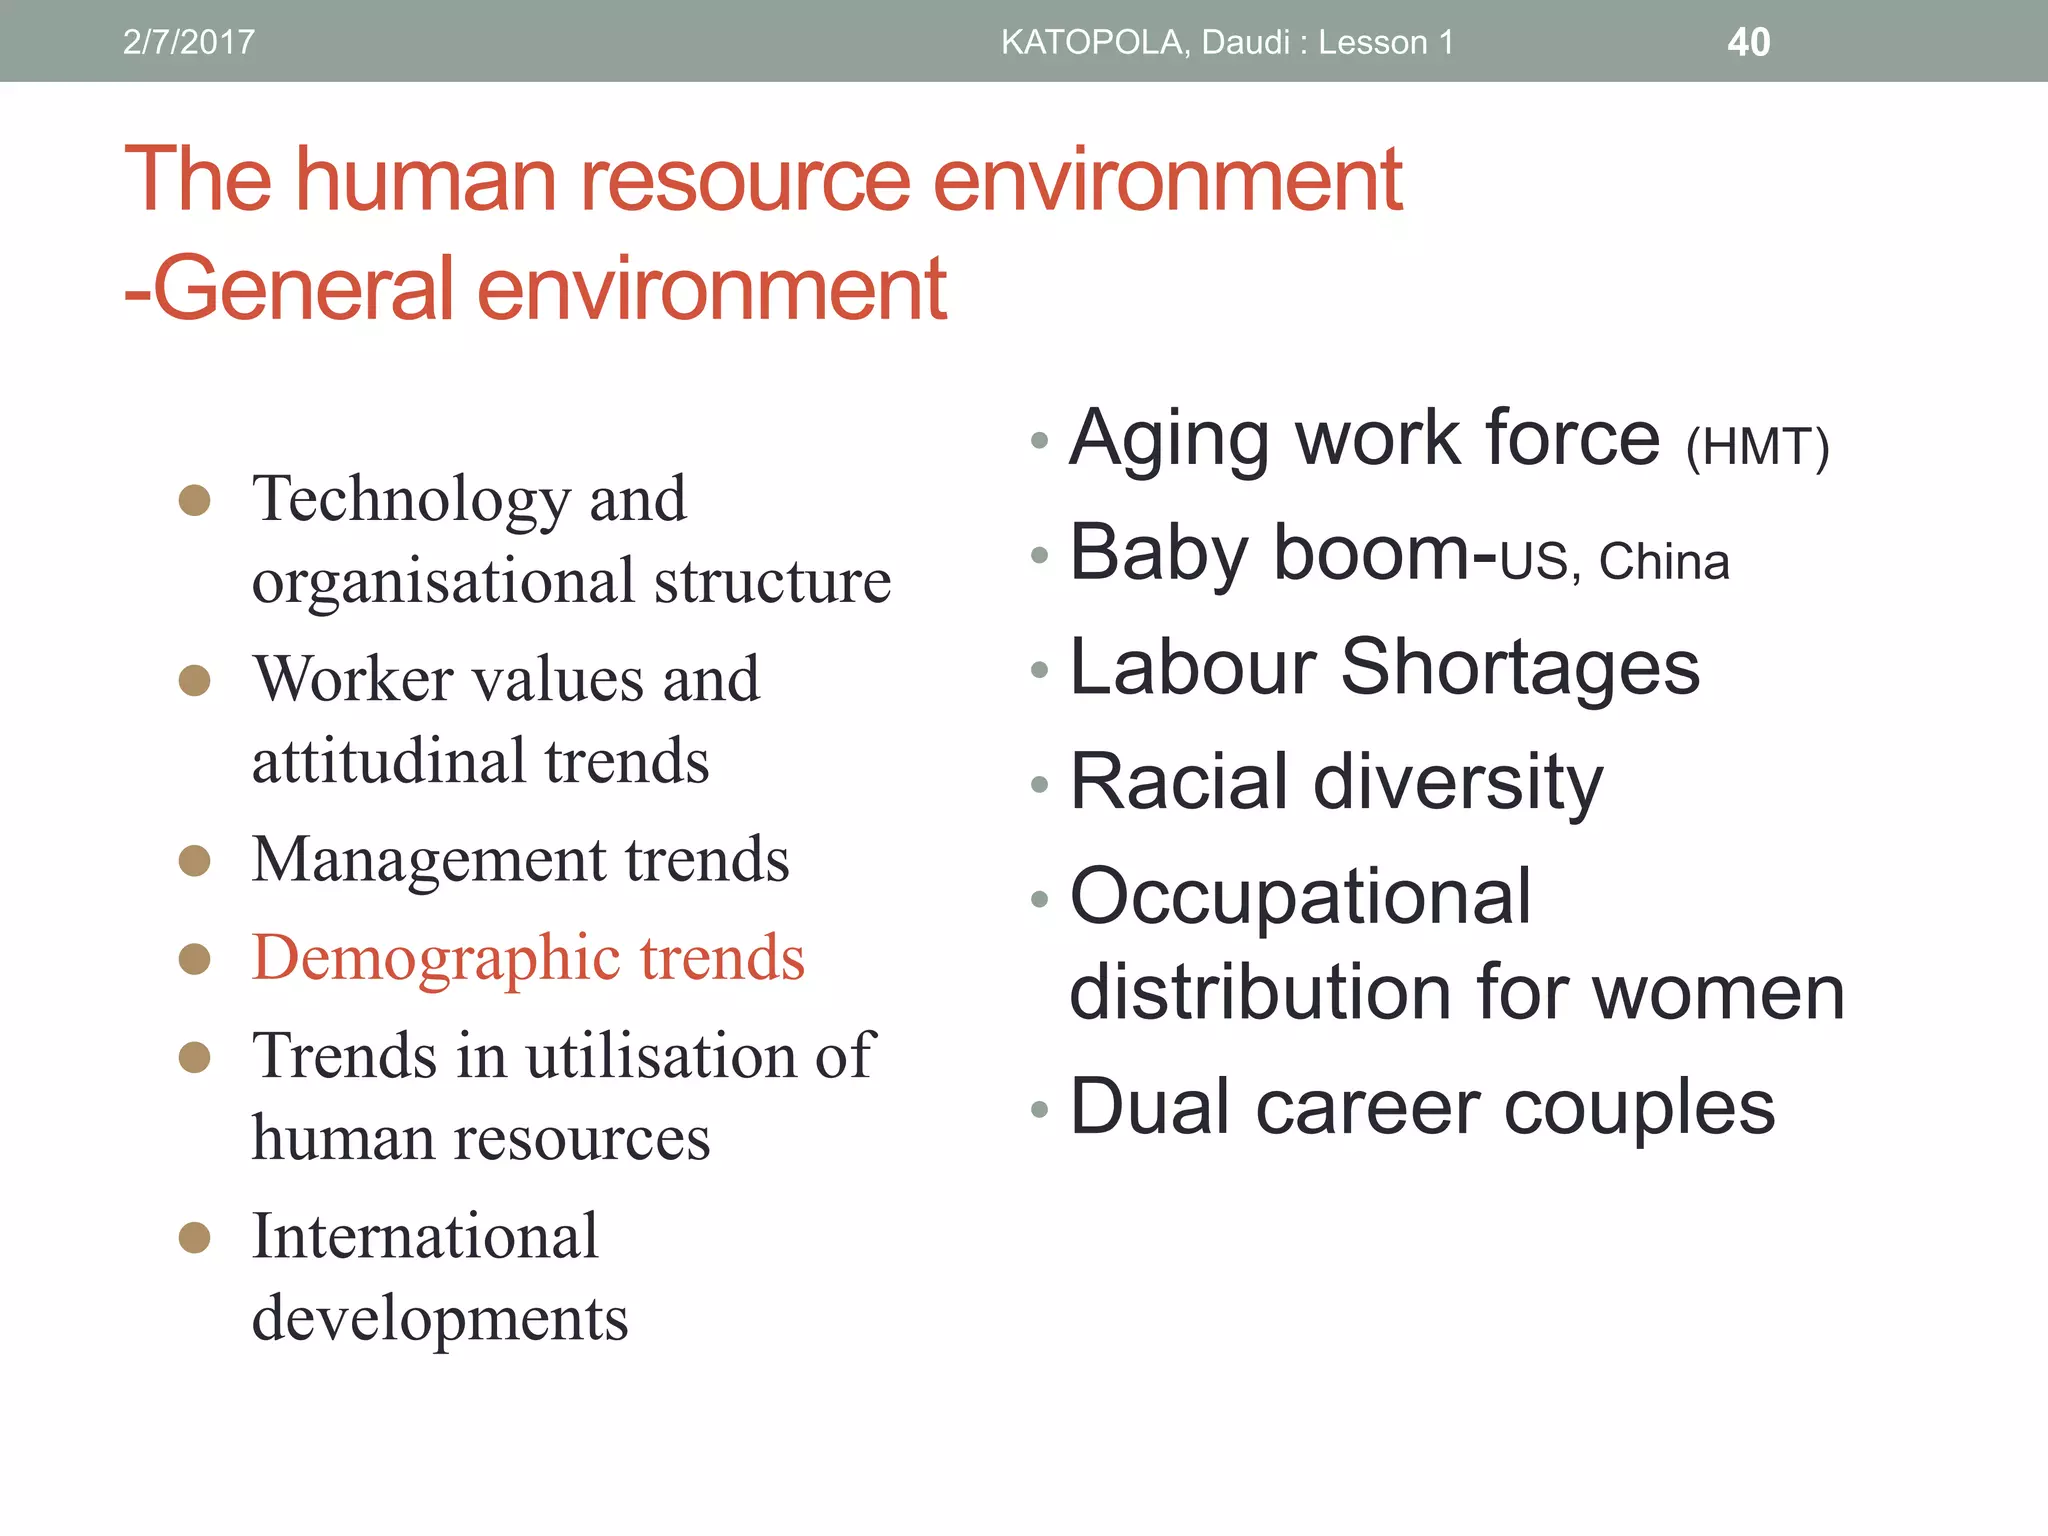This screenshot has height=1536, width=2048.
Task: Click the "US, China" small text
Action: click(x=1614, y=561)
